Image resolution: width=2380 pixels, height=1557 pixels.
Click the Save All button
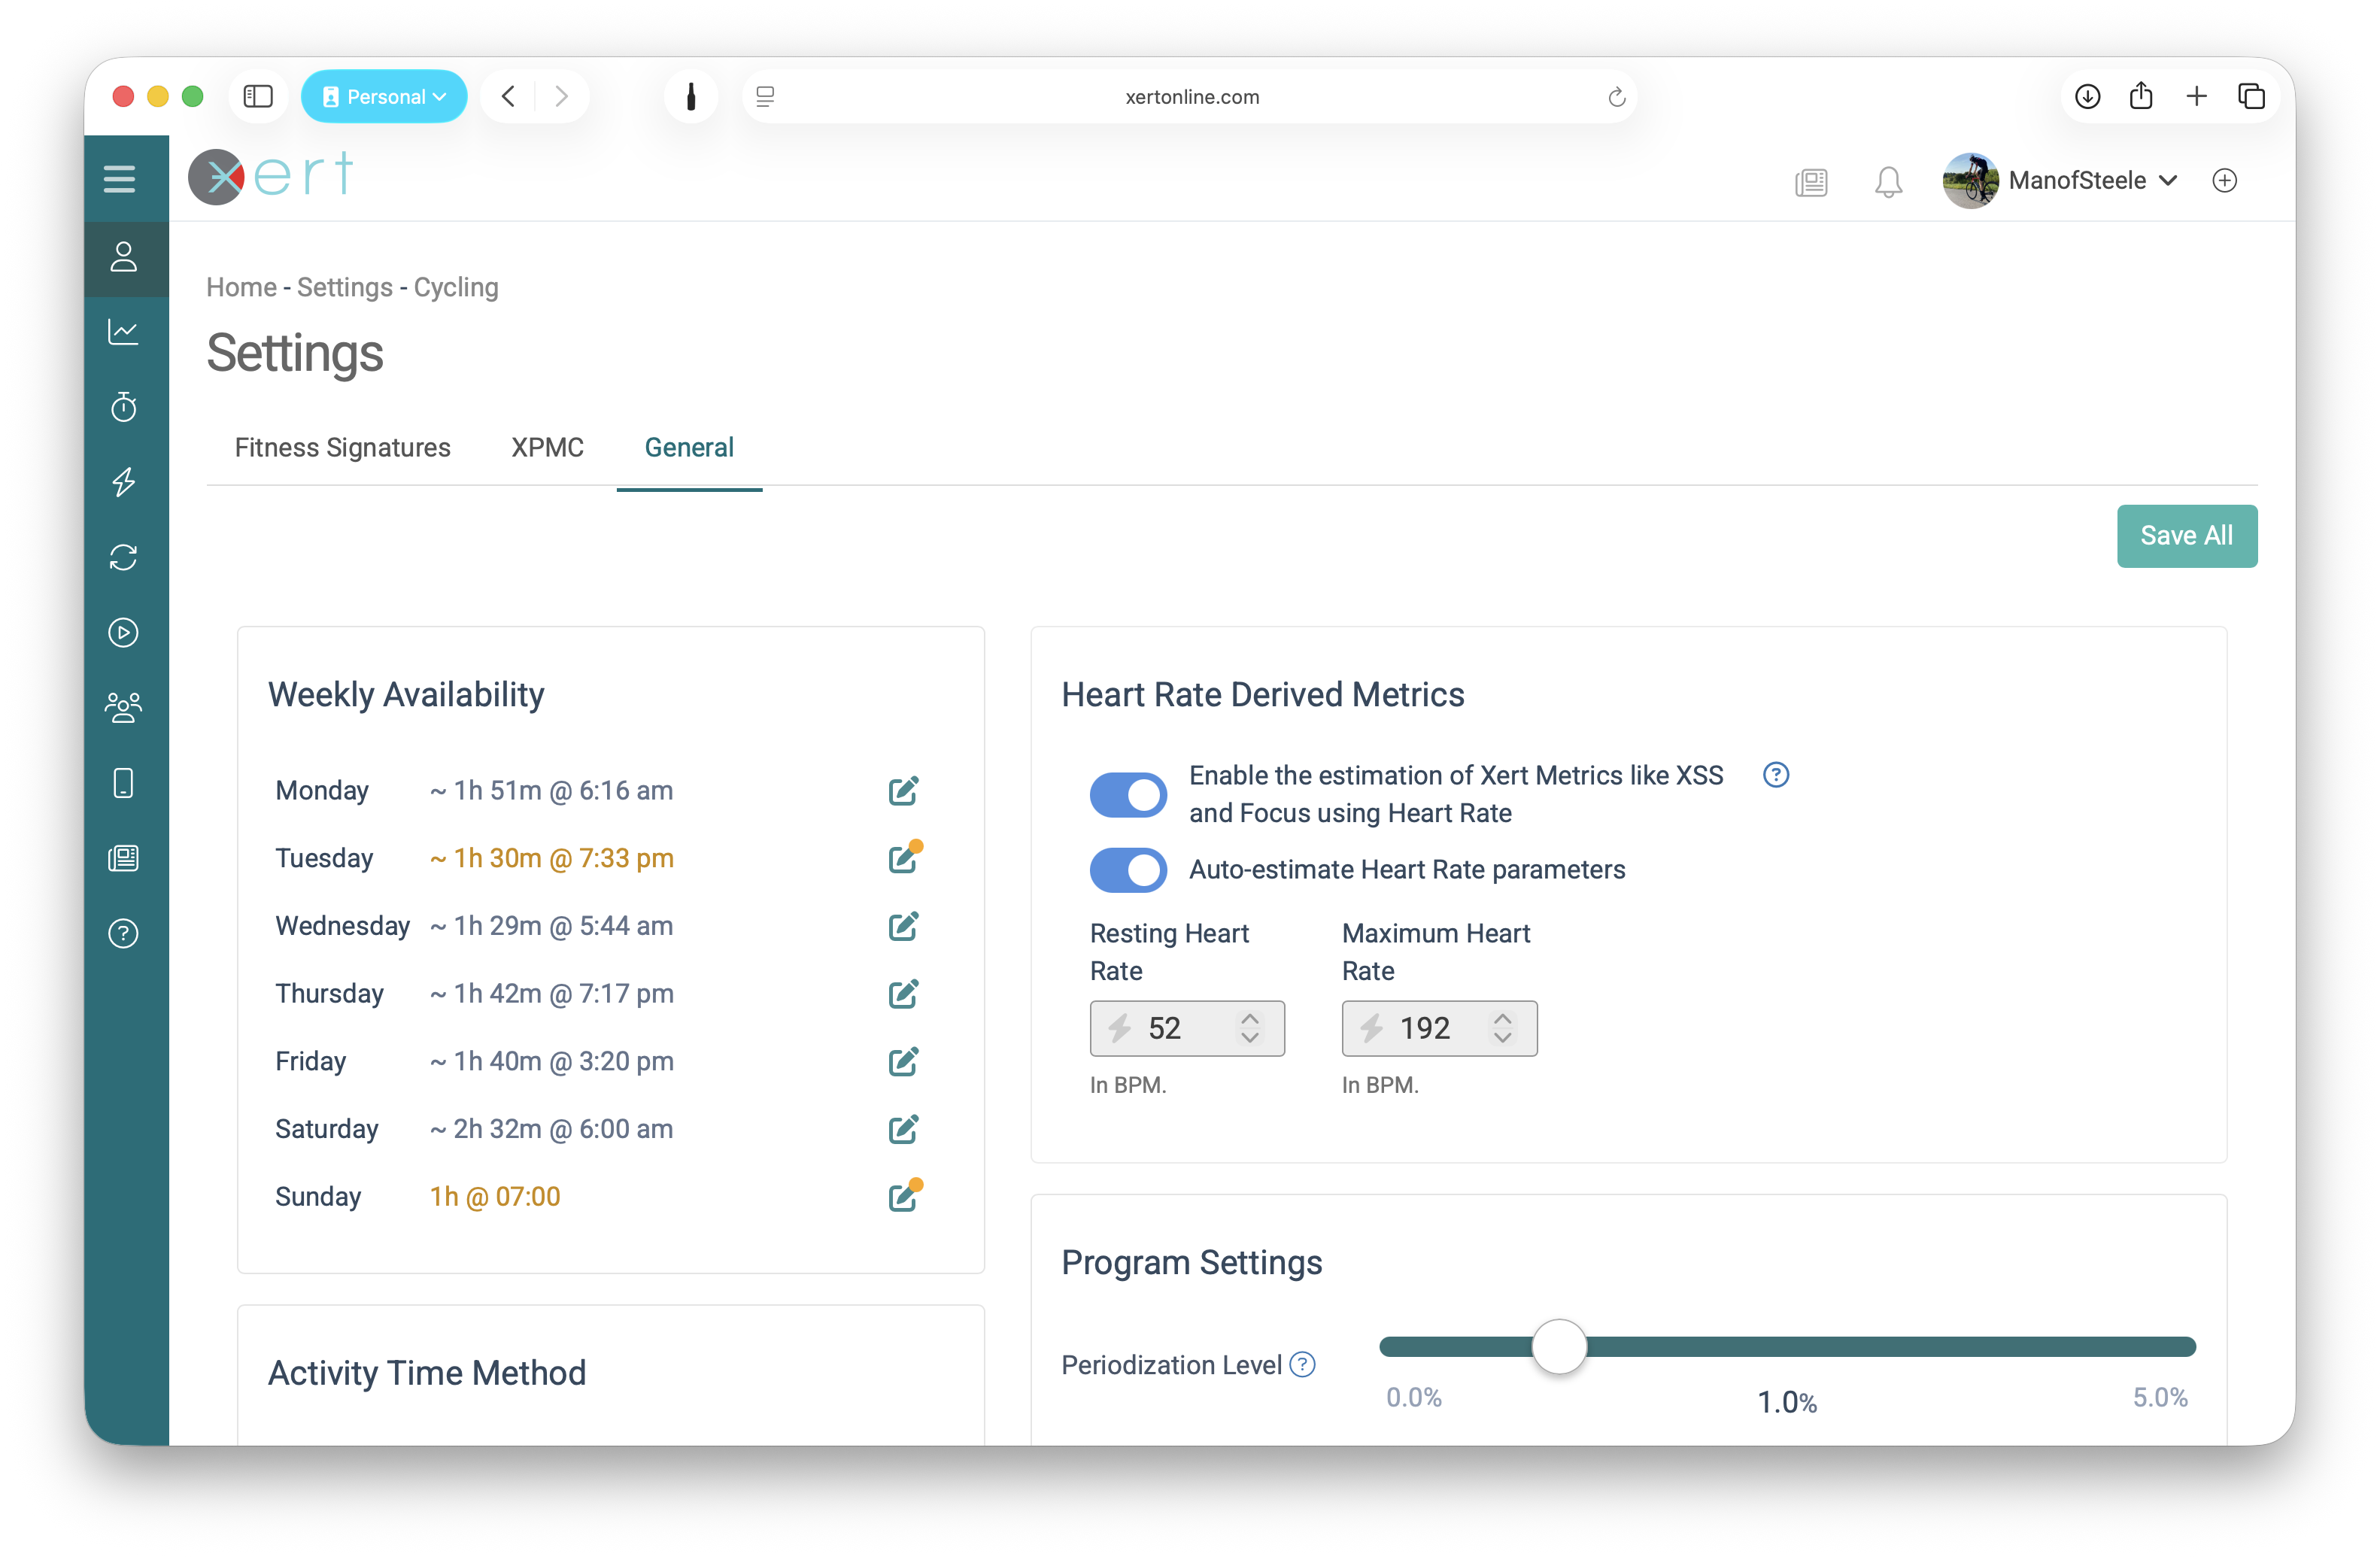click(2187, 536)
